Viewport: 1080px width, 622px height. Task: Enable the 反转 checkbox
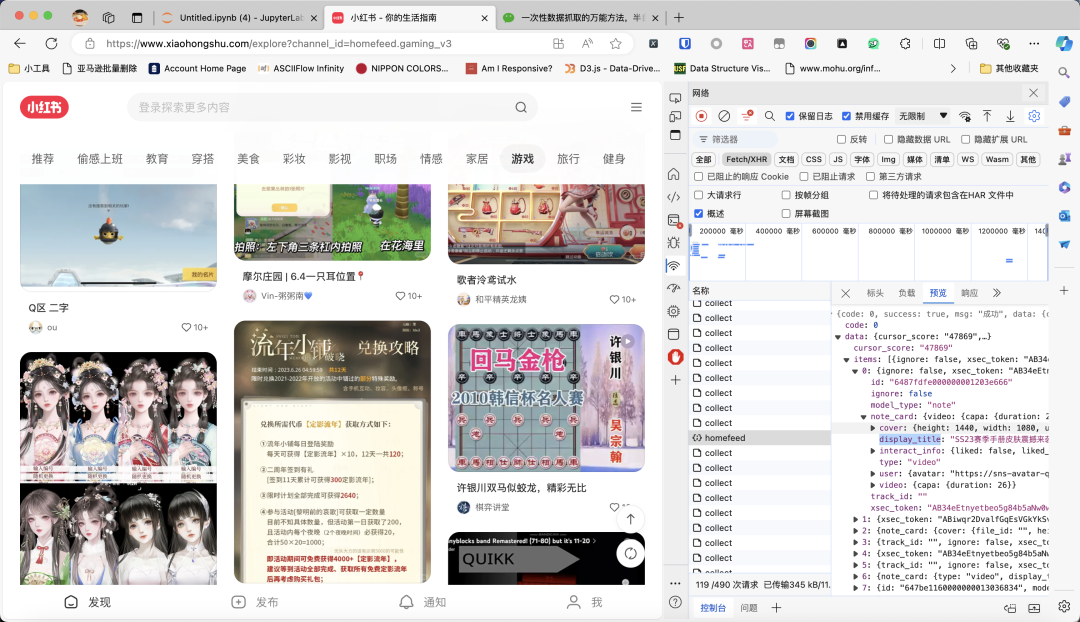coord(841,139)
